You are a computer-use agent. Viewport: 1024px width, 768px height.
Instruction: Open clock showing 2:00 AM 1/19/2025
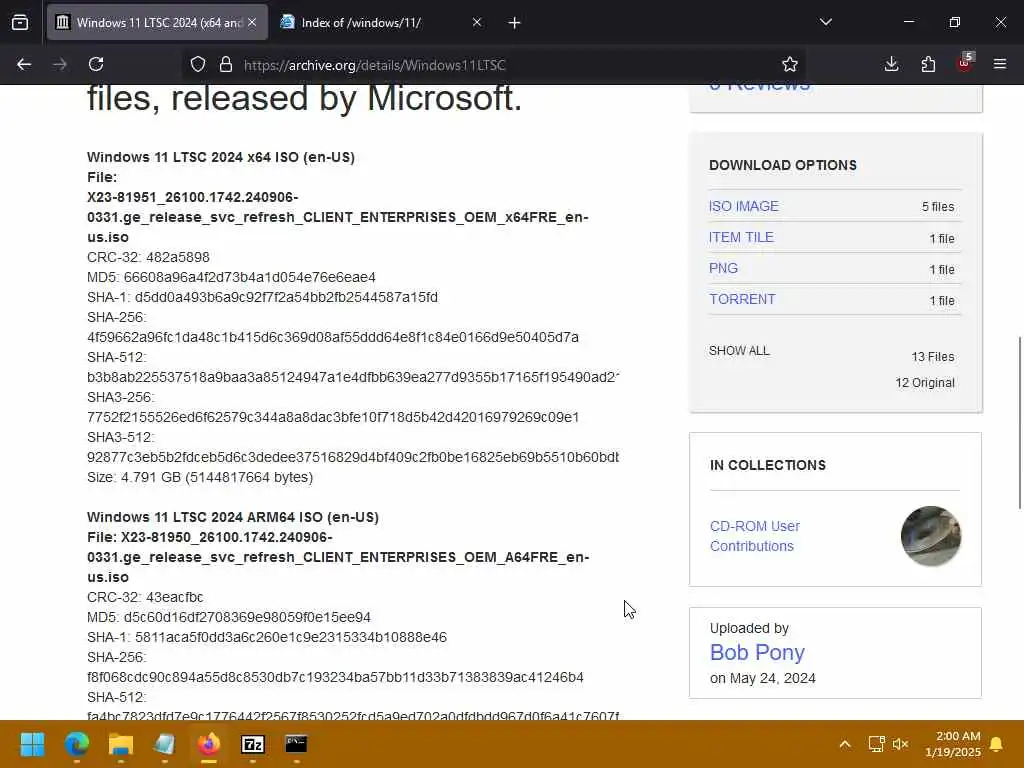coord(953,744)
